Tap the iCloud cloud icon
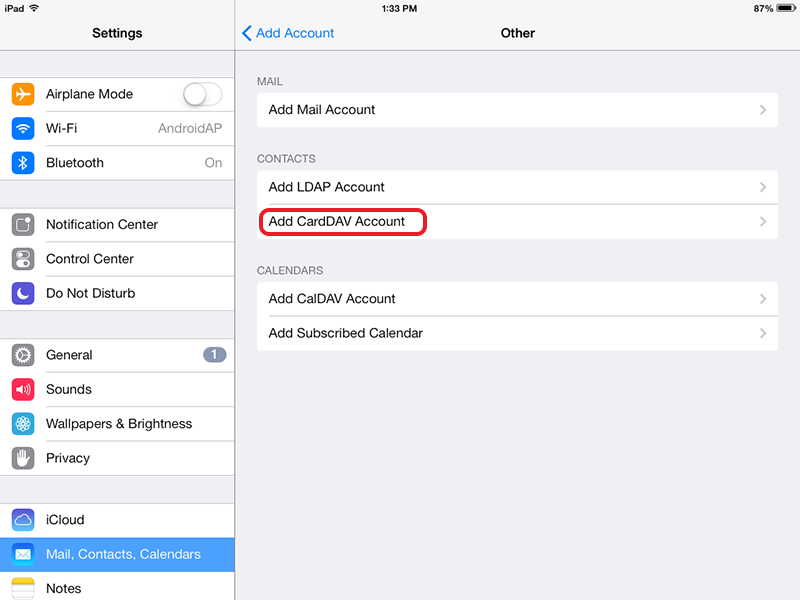Screen dimensions: 800x600 [23, 520]
